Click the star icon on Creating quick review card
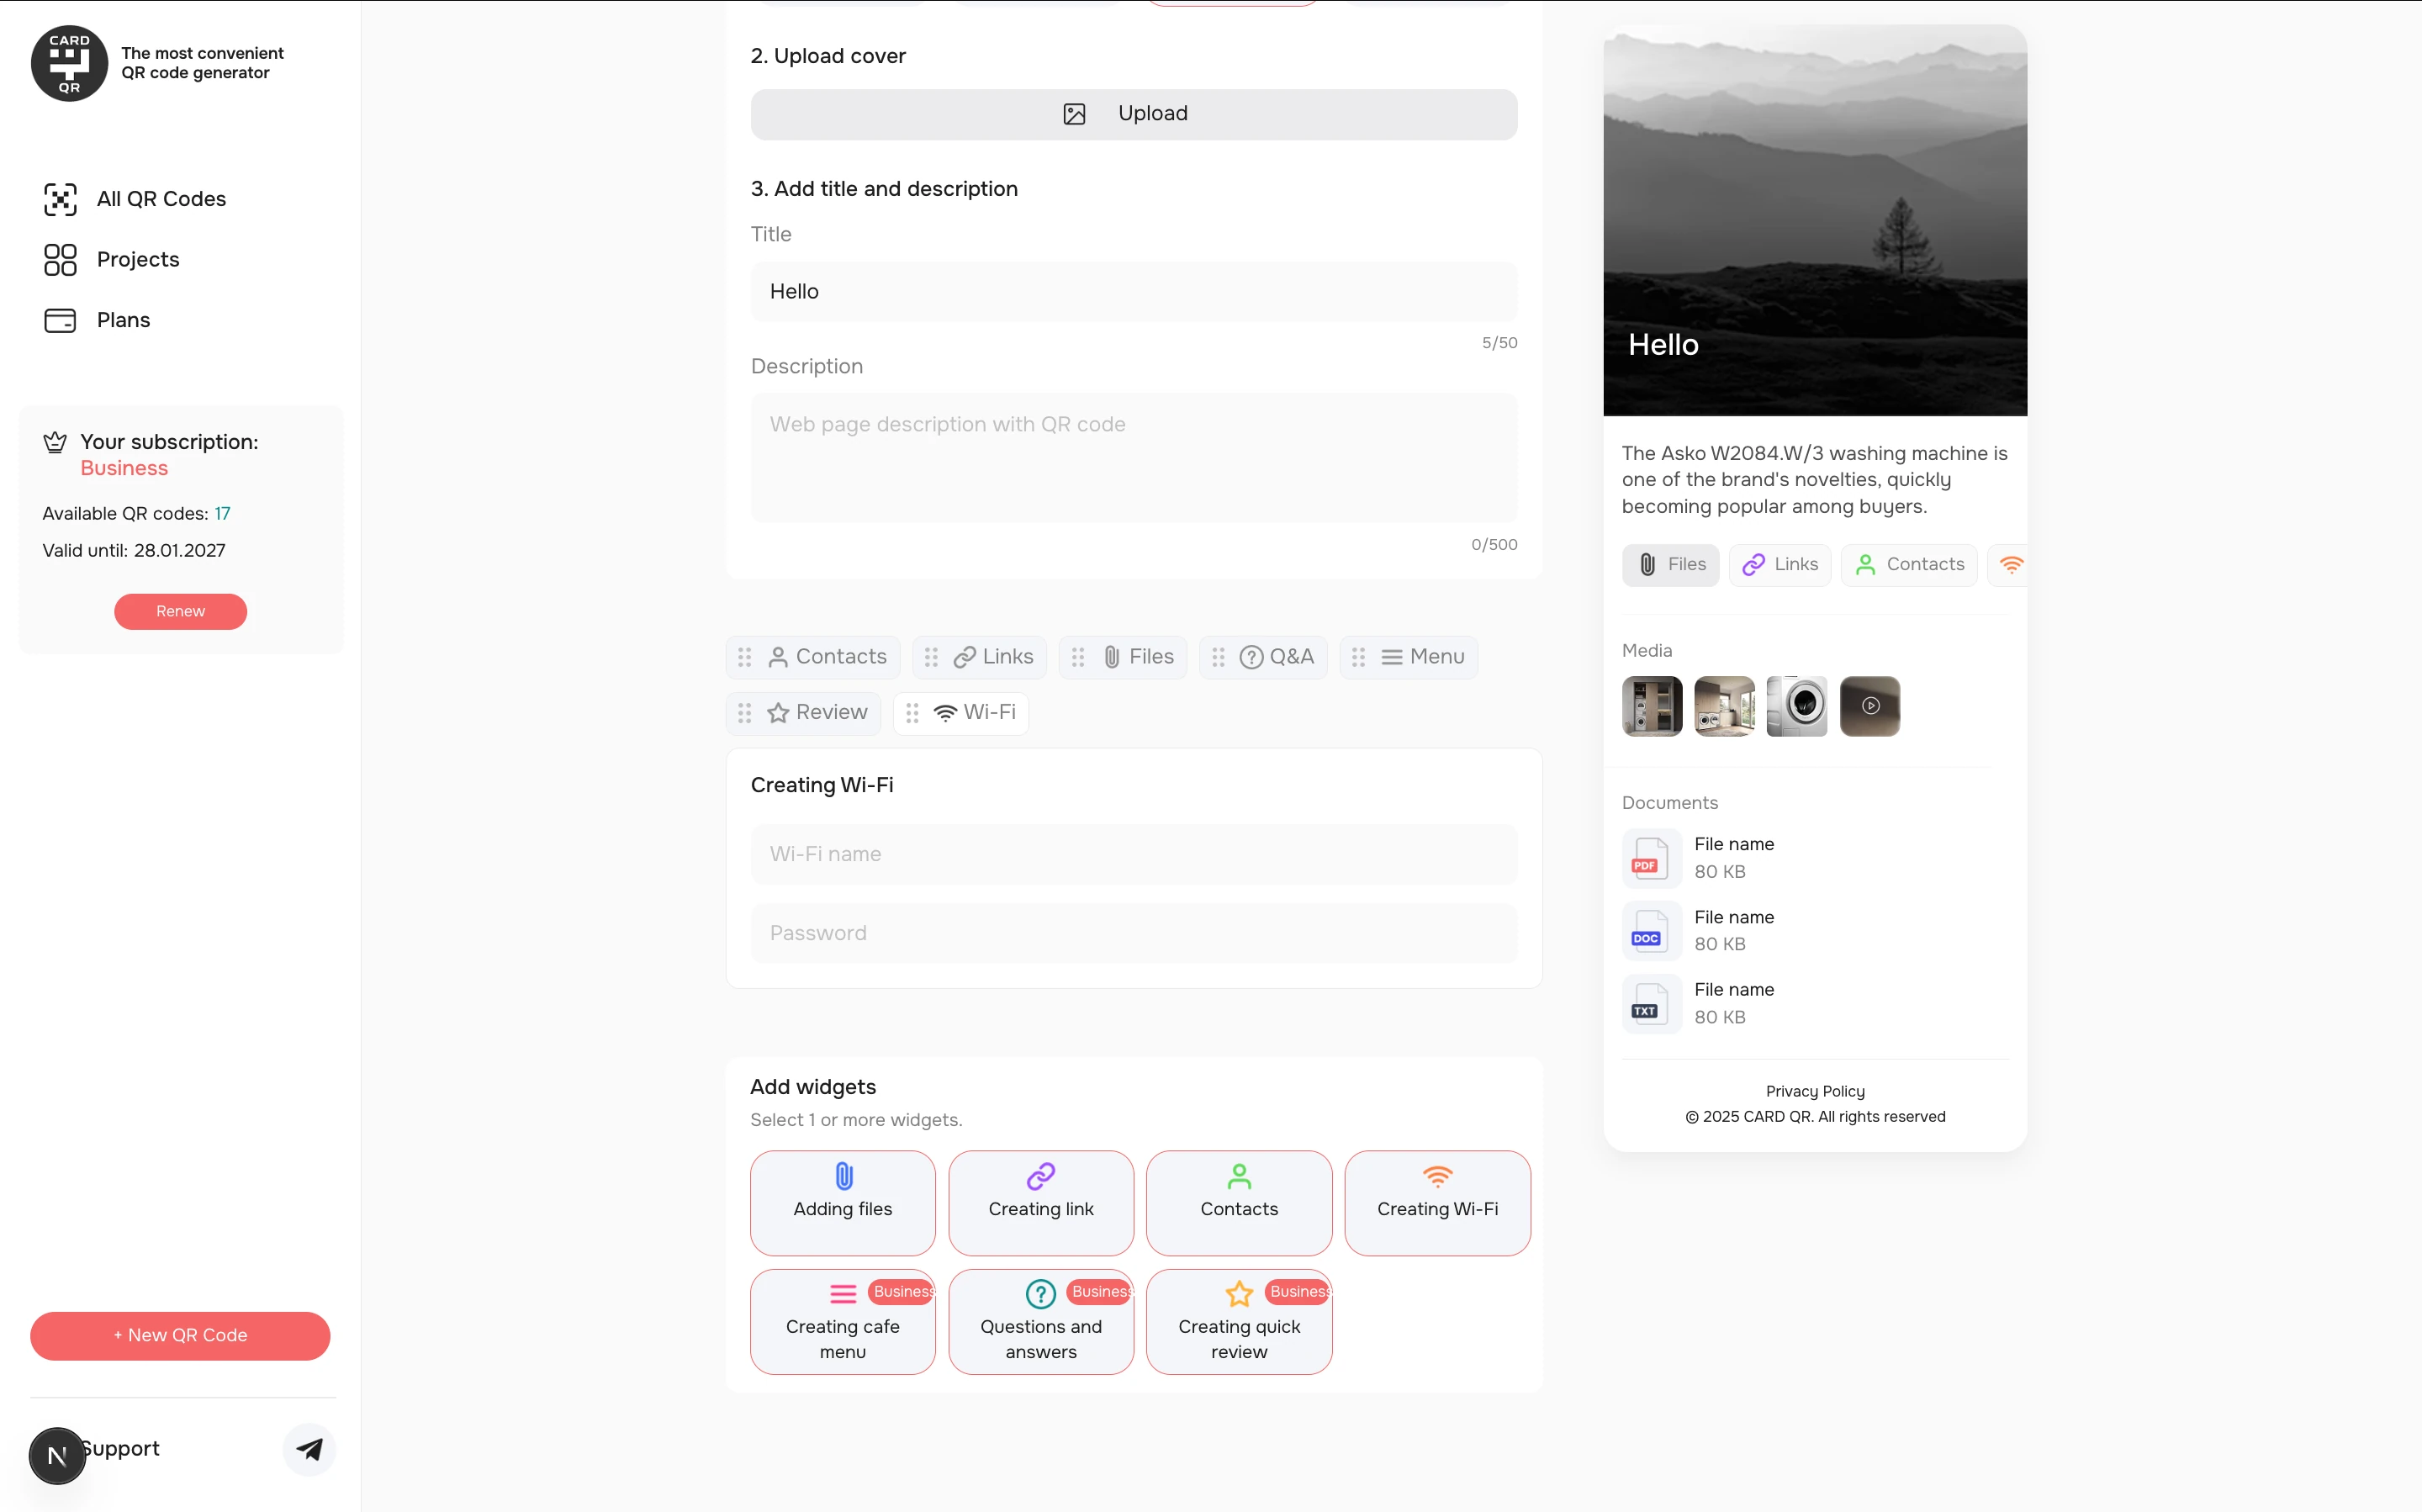 [1238, 1293]
